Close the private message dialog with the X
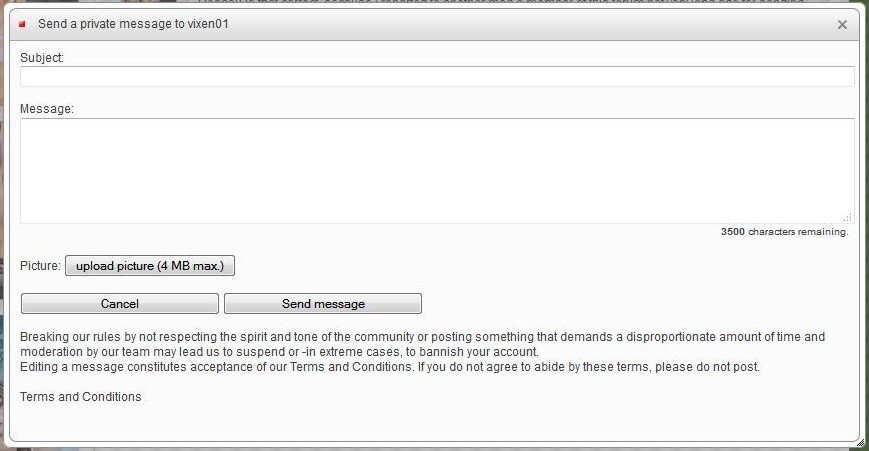 pyautogui.click(x=842, y=24)
